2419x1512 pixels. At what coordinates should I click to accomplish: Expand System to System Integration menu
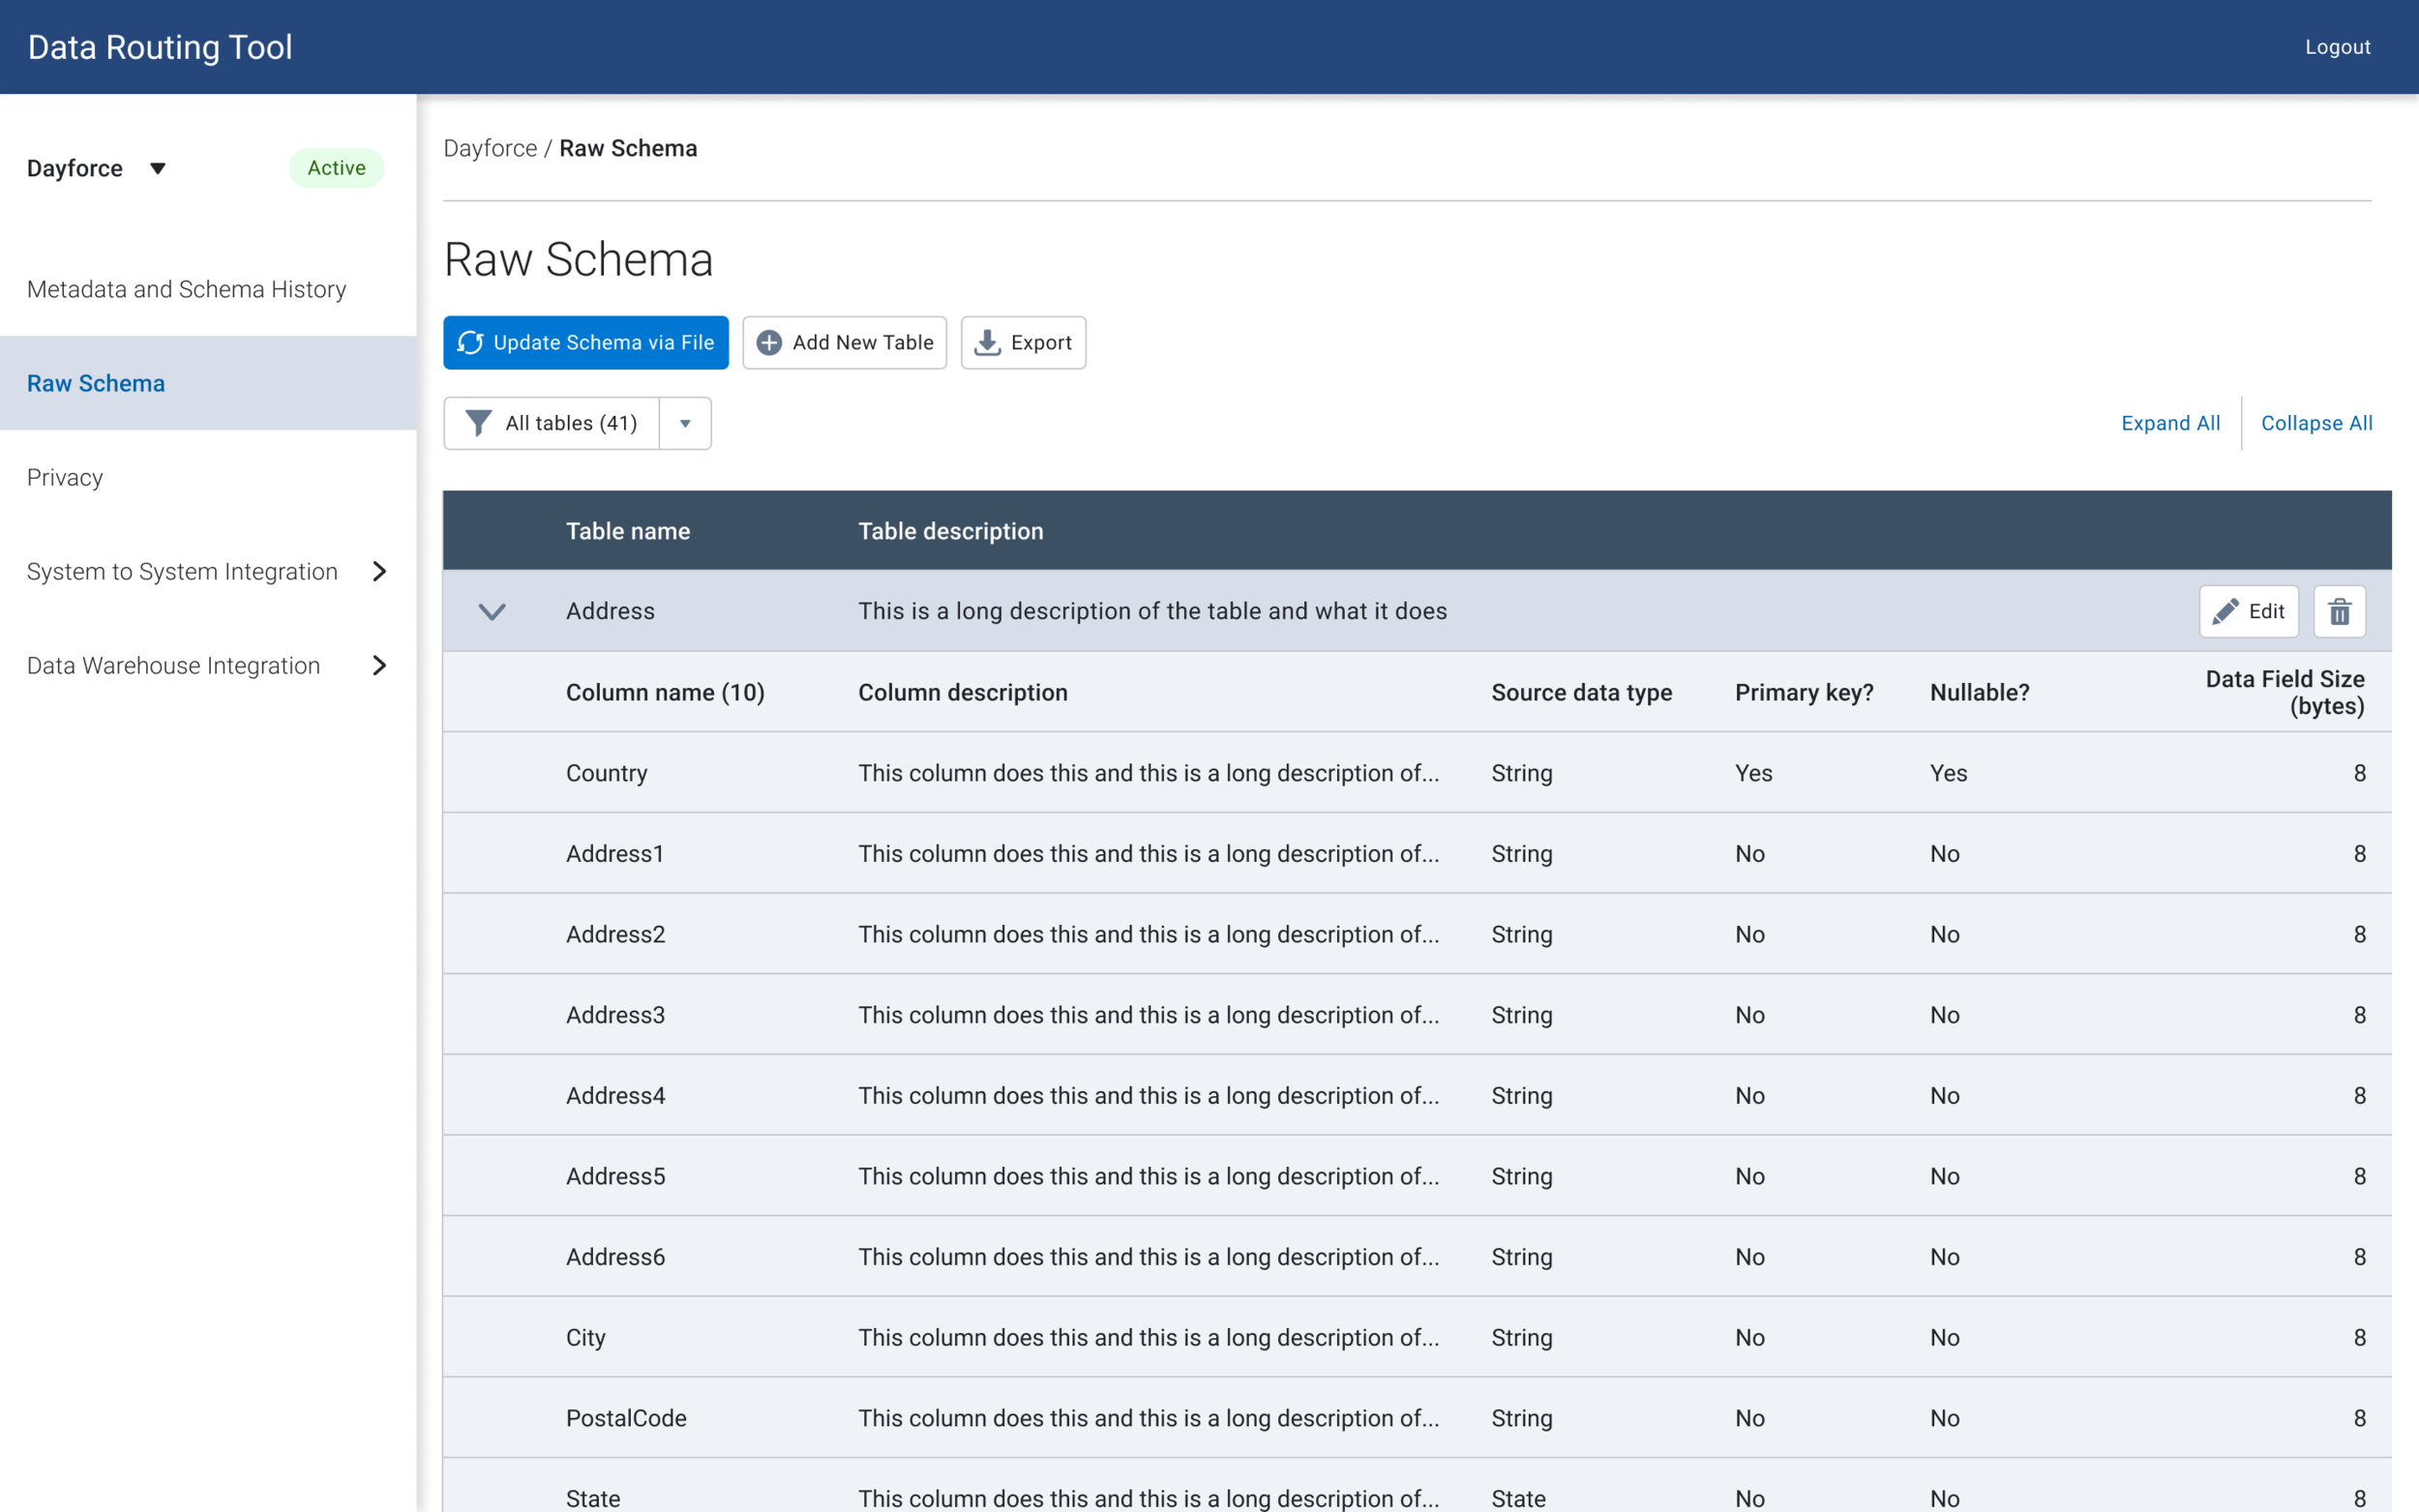(379, 571)
